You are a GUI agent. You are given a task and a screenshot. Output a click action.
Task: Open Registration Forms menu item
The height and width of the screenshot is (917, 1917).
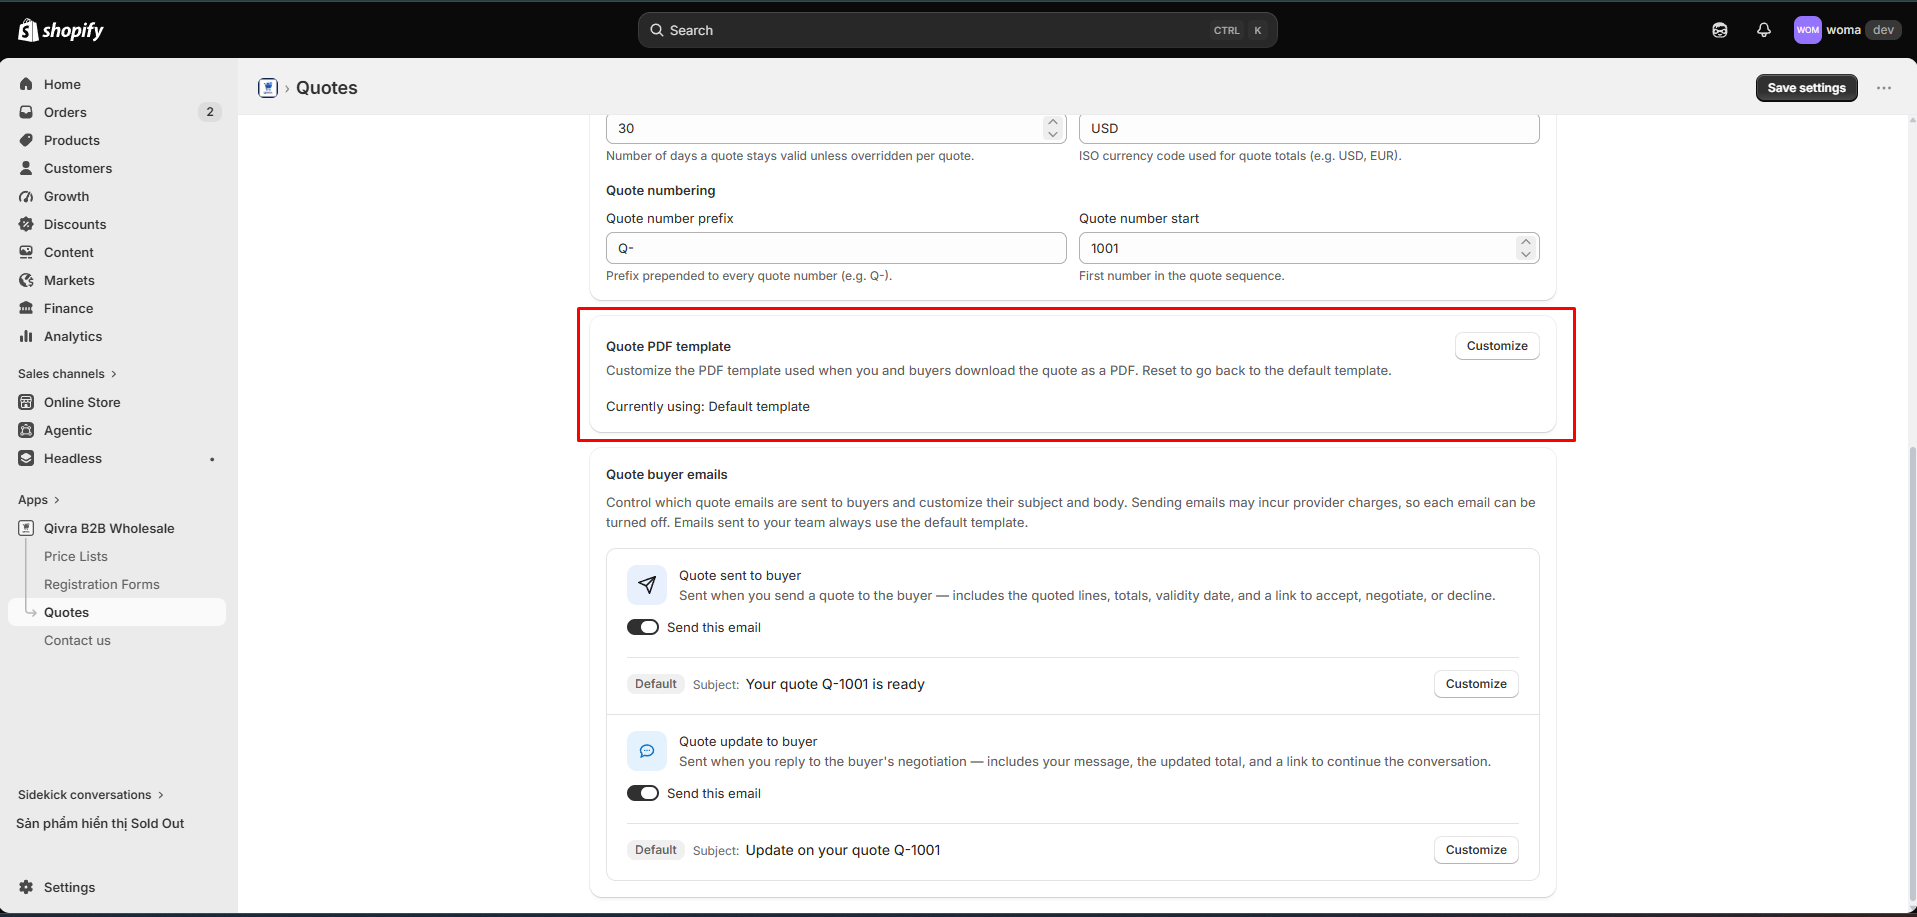[102, 584]
